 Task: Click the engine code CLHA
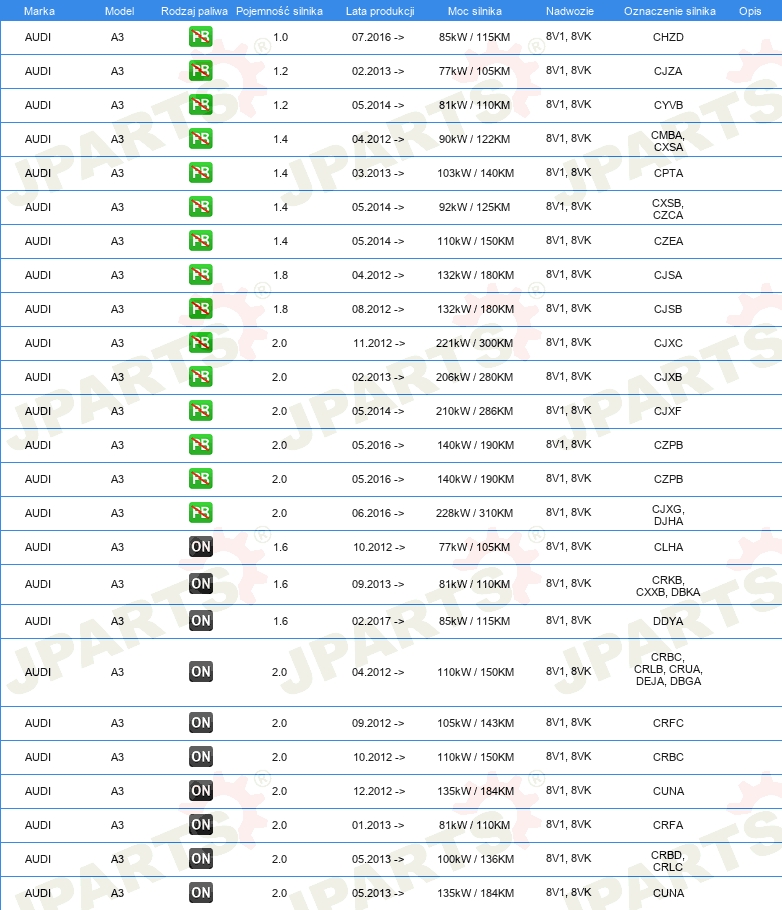click(x=668, y=547)
